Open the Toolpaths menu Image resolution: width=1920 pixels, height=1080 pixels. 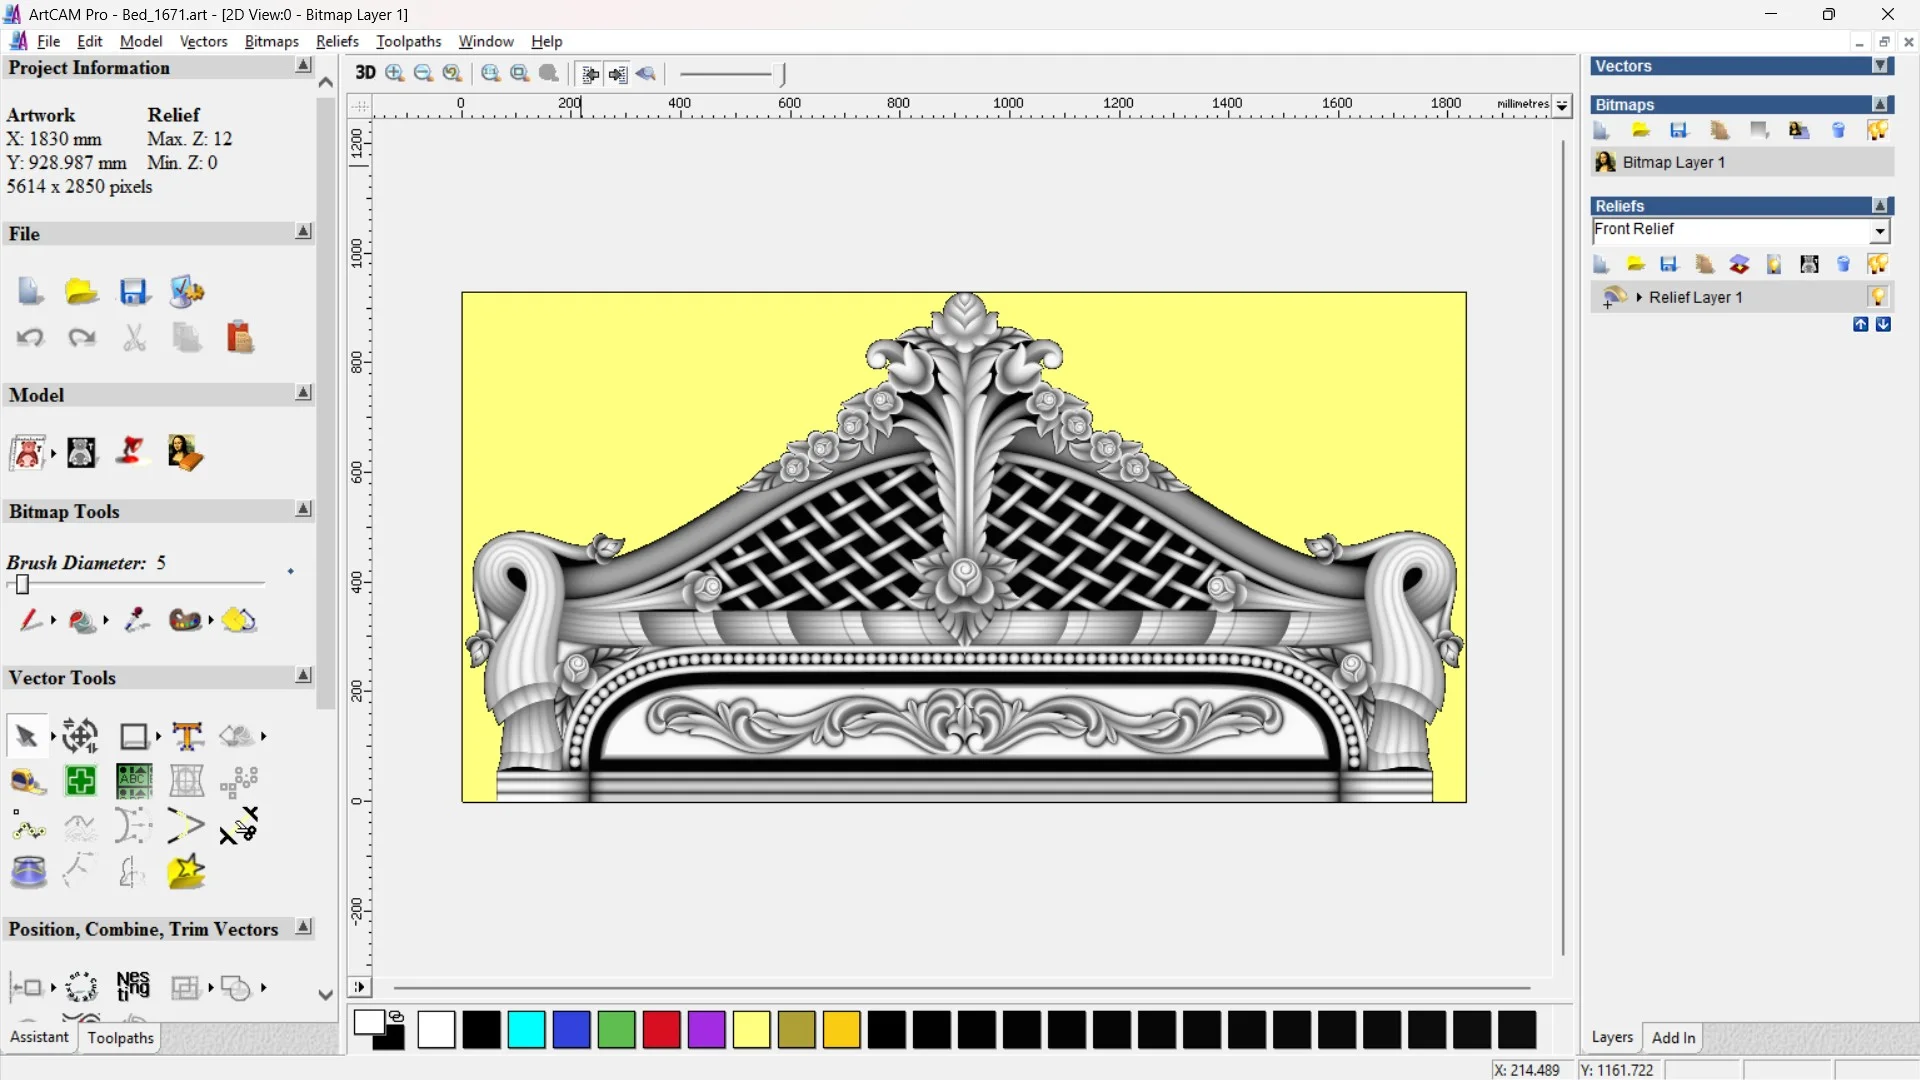pos(408,41)
